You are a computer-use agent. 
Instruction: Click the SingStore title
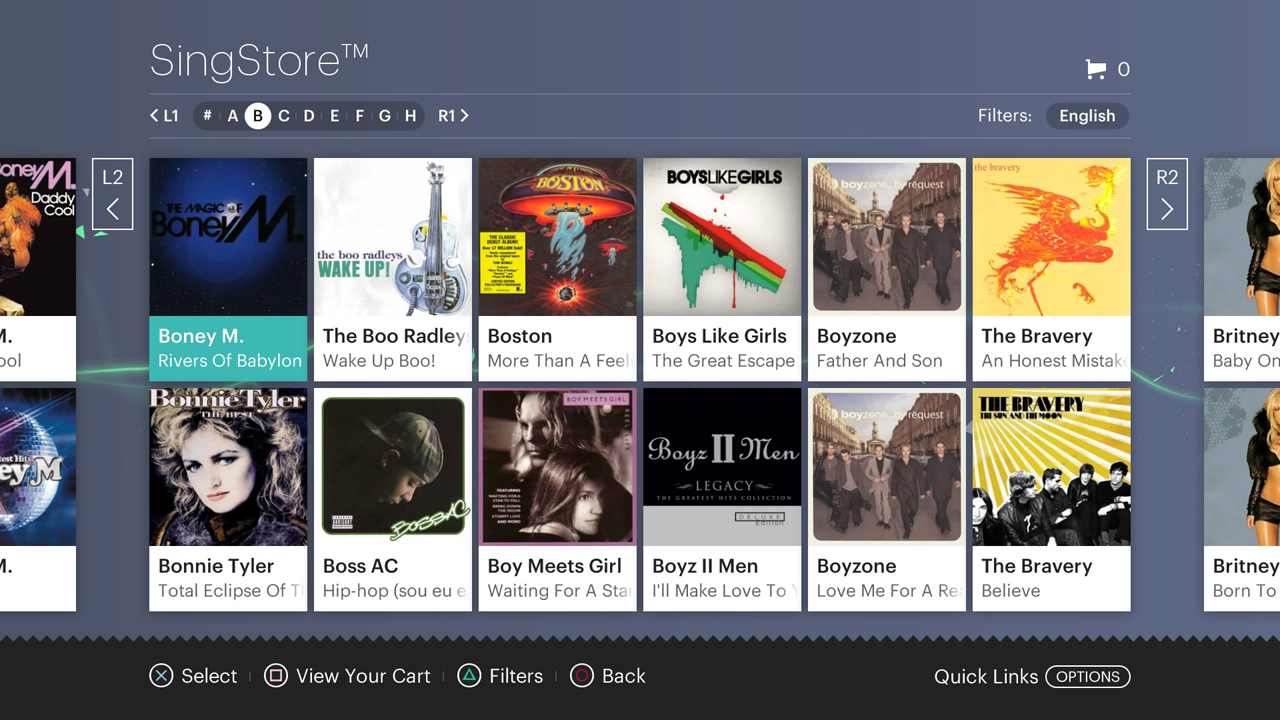pyautogui.click(x=259, y=61)
